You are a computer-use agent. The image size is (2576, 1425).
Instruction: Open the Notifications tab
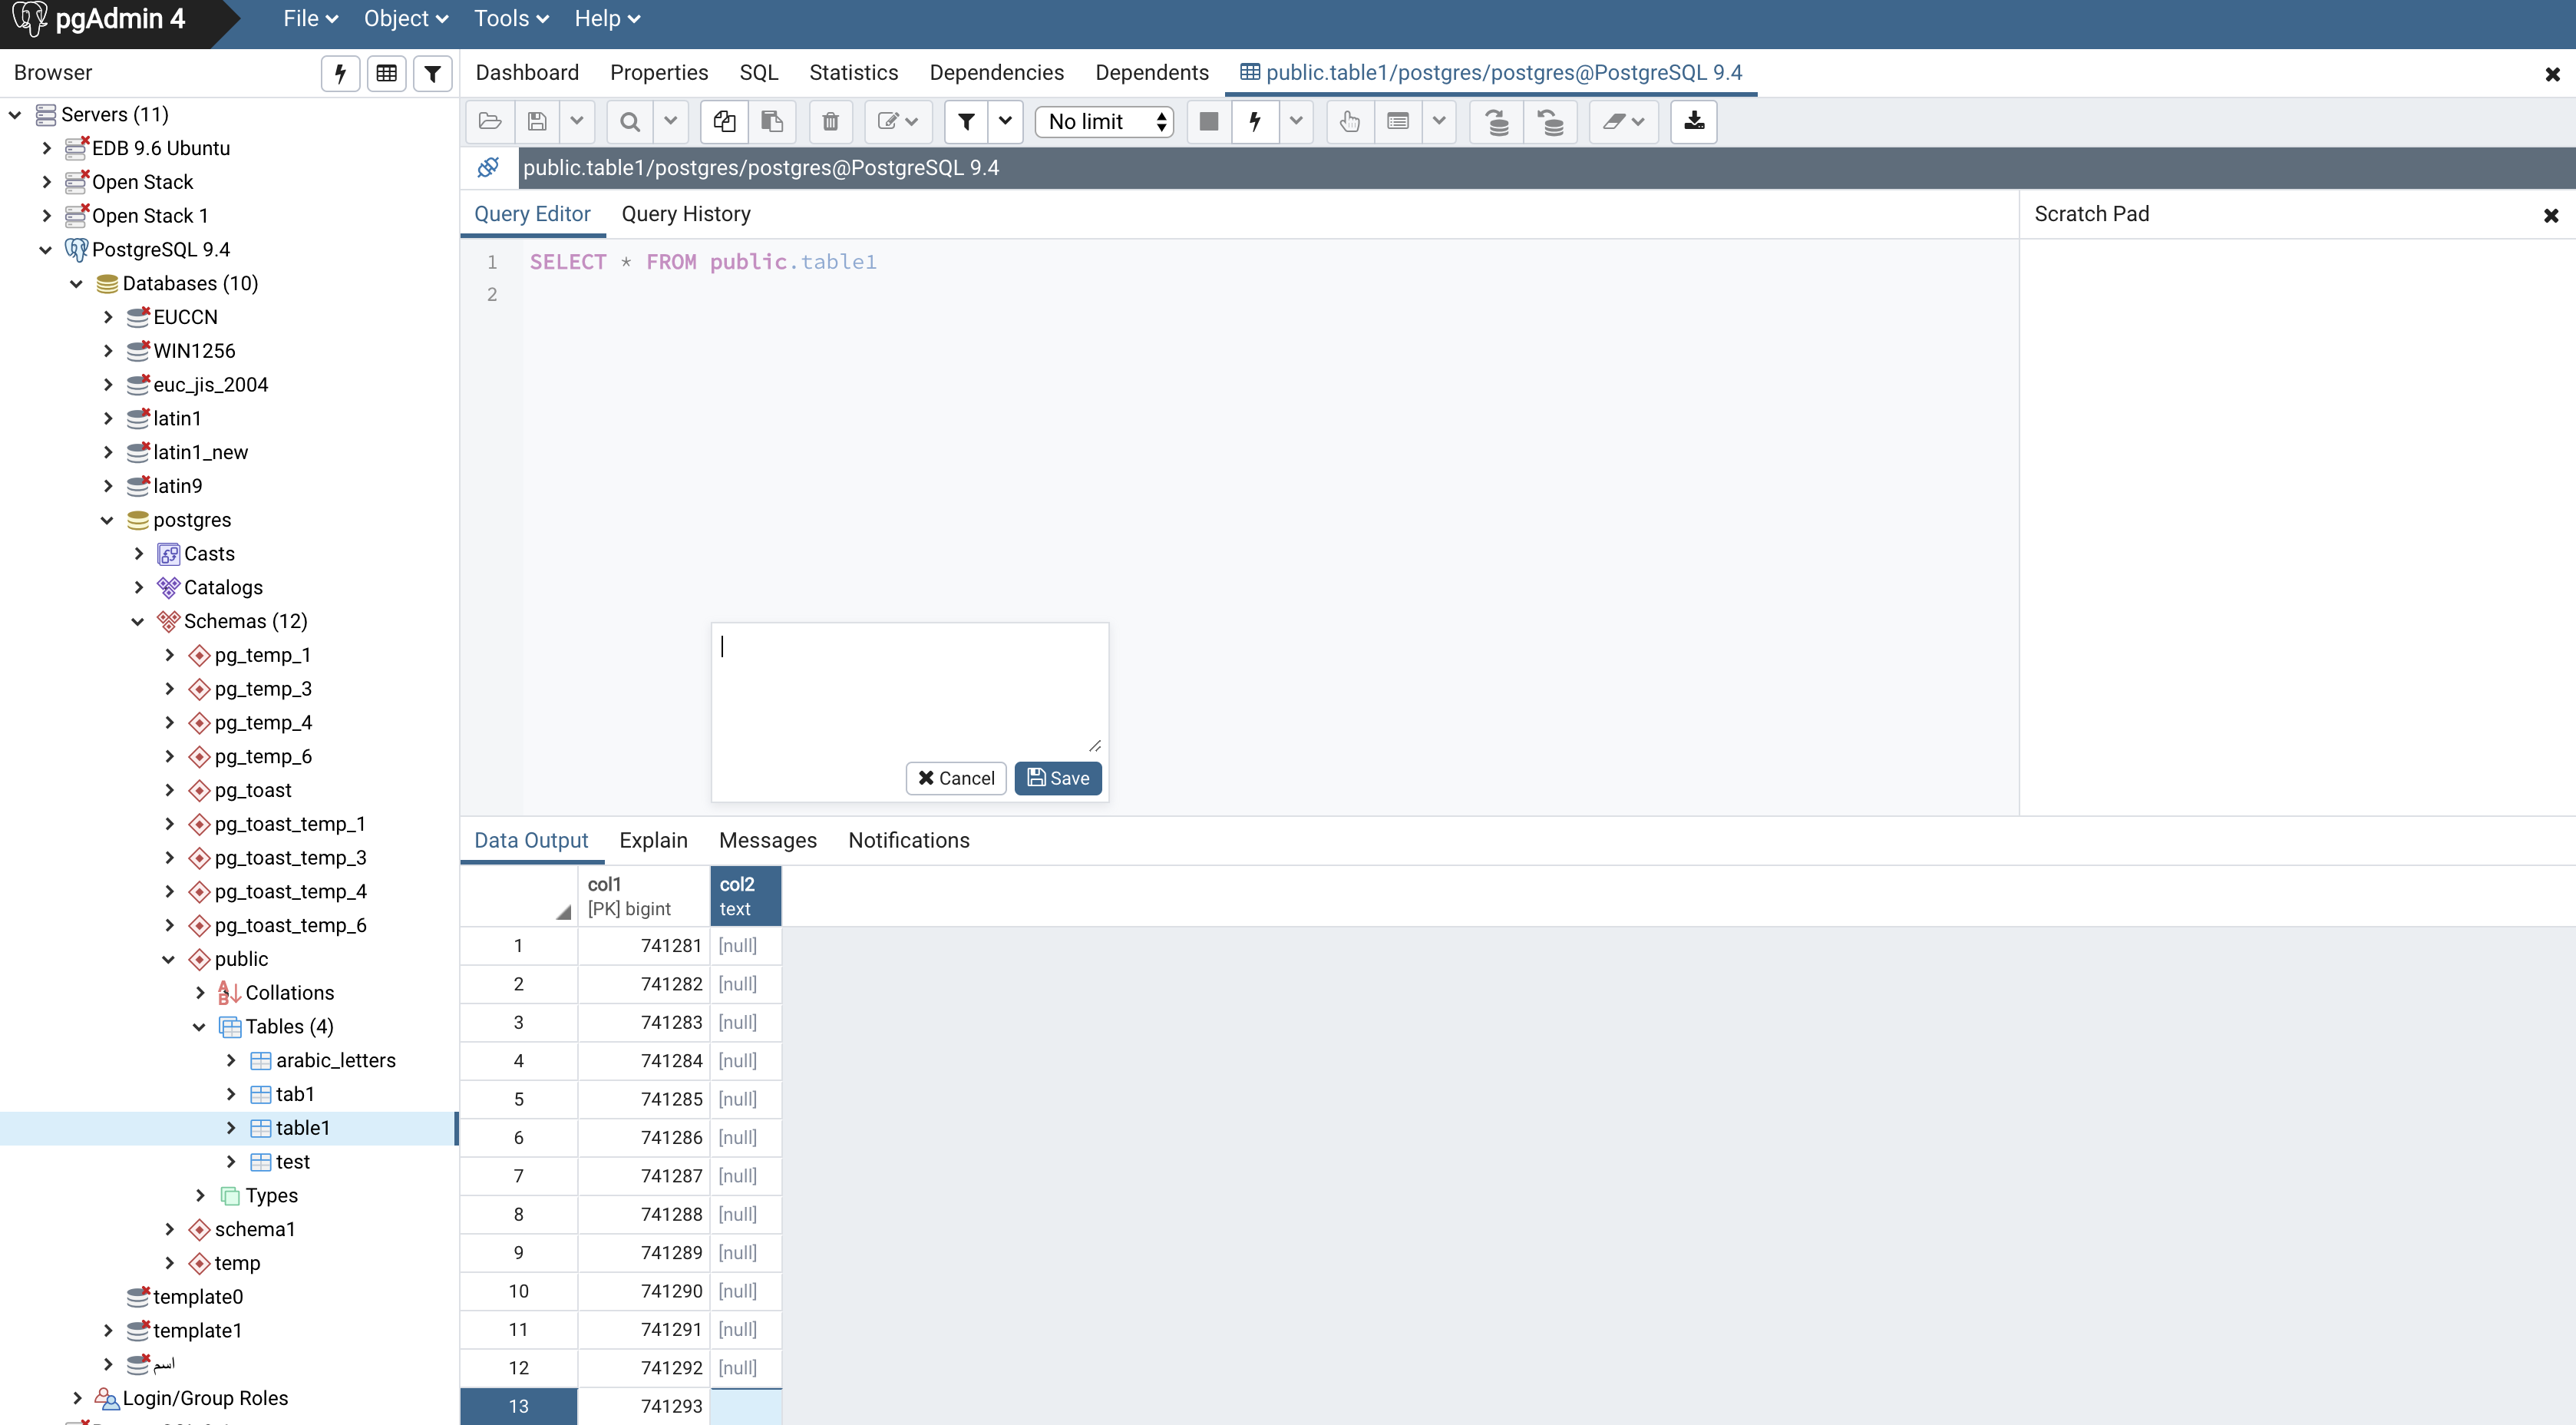click(909, 841)
